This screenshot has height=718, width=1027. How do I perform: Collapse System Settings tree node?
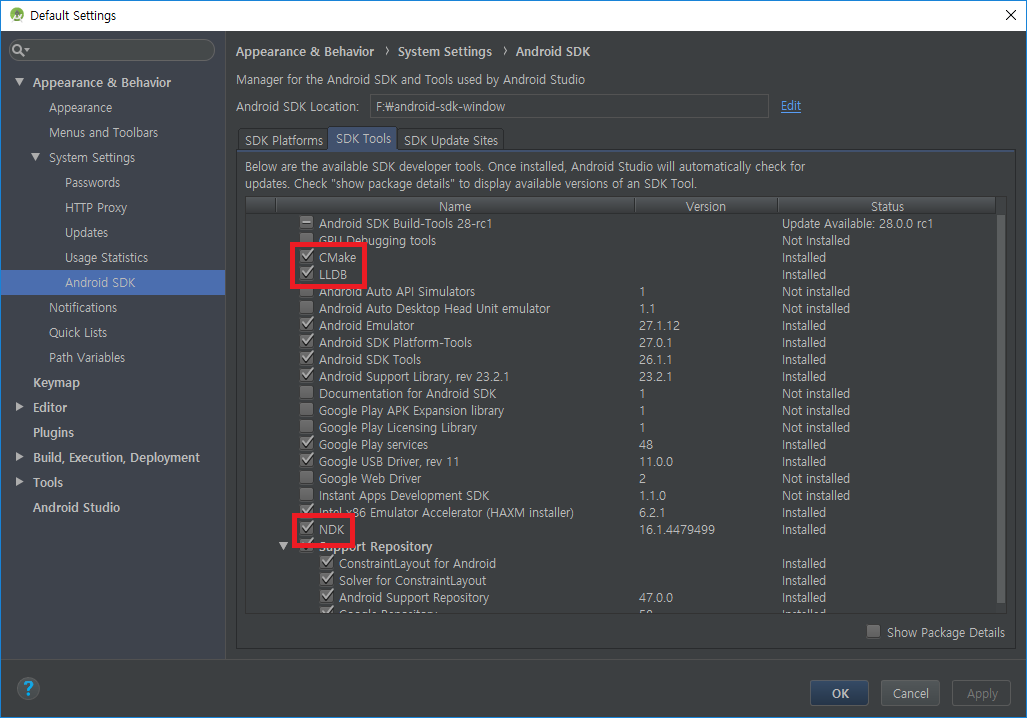pos(35,157)
